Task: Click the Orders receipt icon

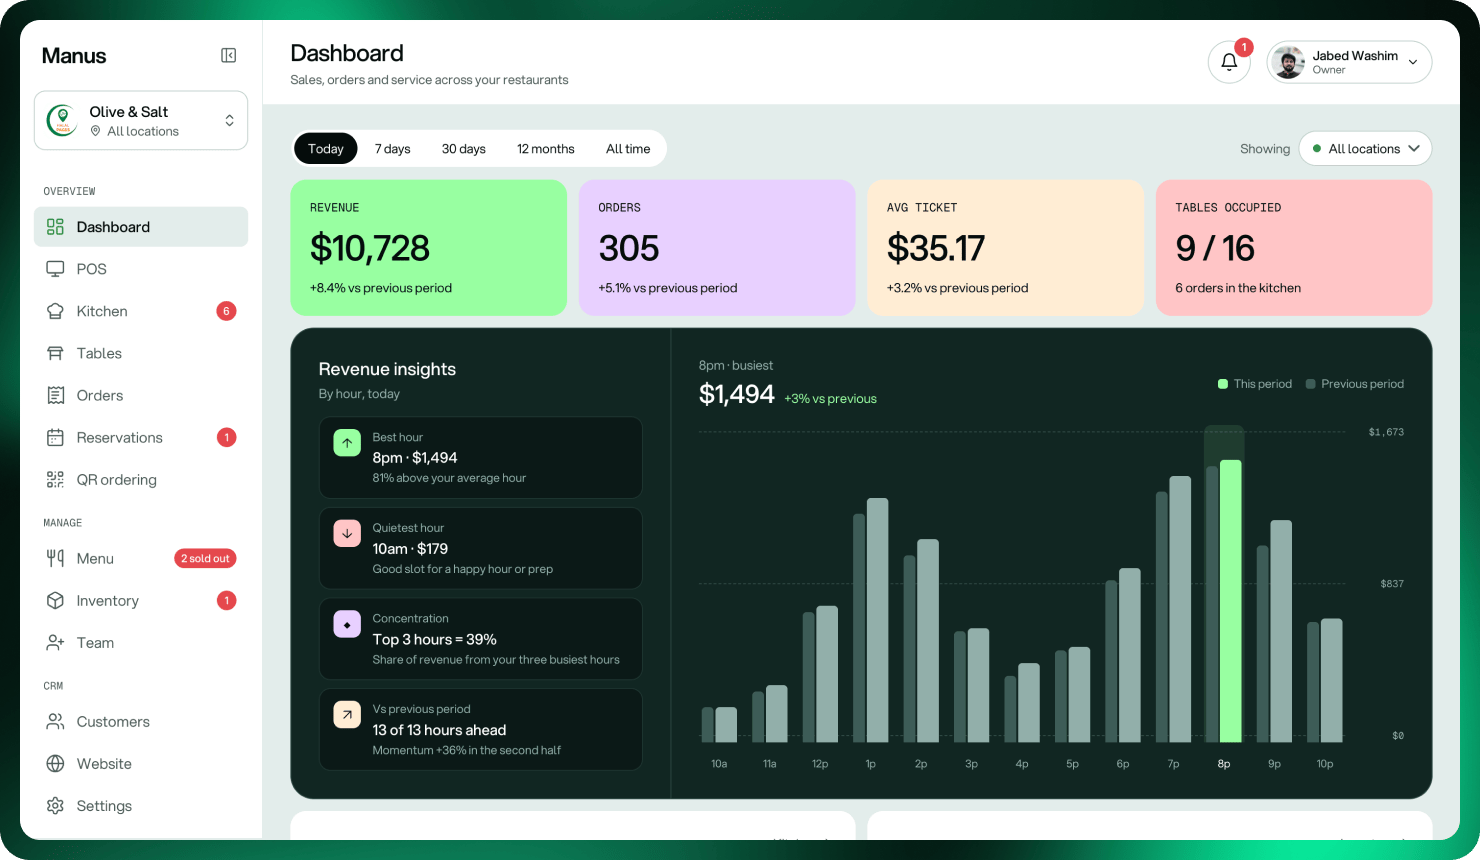Action: [55, 395]
